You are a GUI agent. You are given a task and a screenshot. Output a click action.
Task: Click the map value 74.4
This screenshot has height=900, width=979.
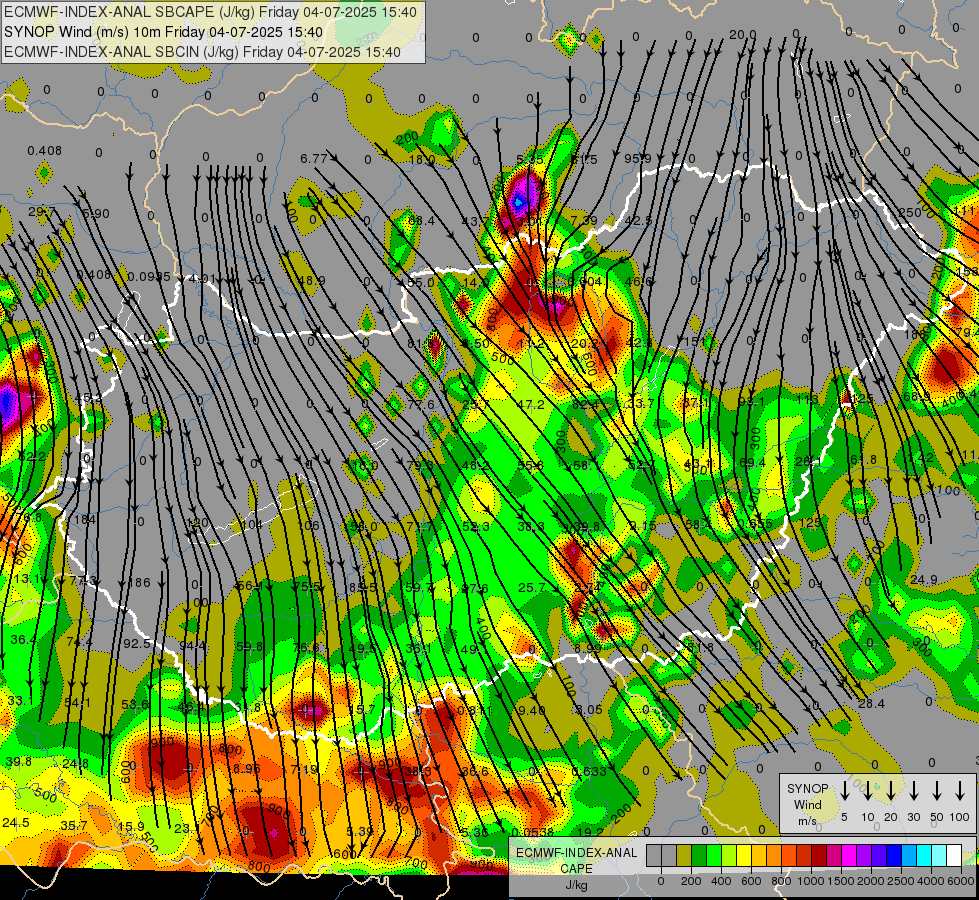click(79, 642)
